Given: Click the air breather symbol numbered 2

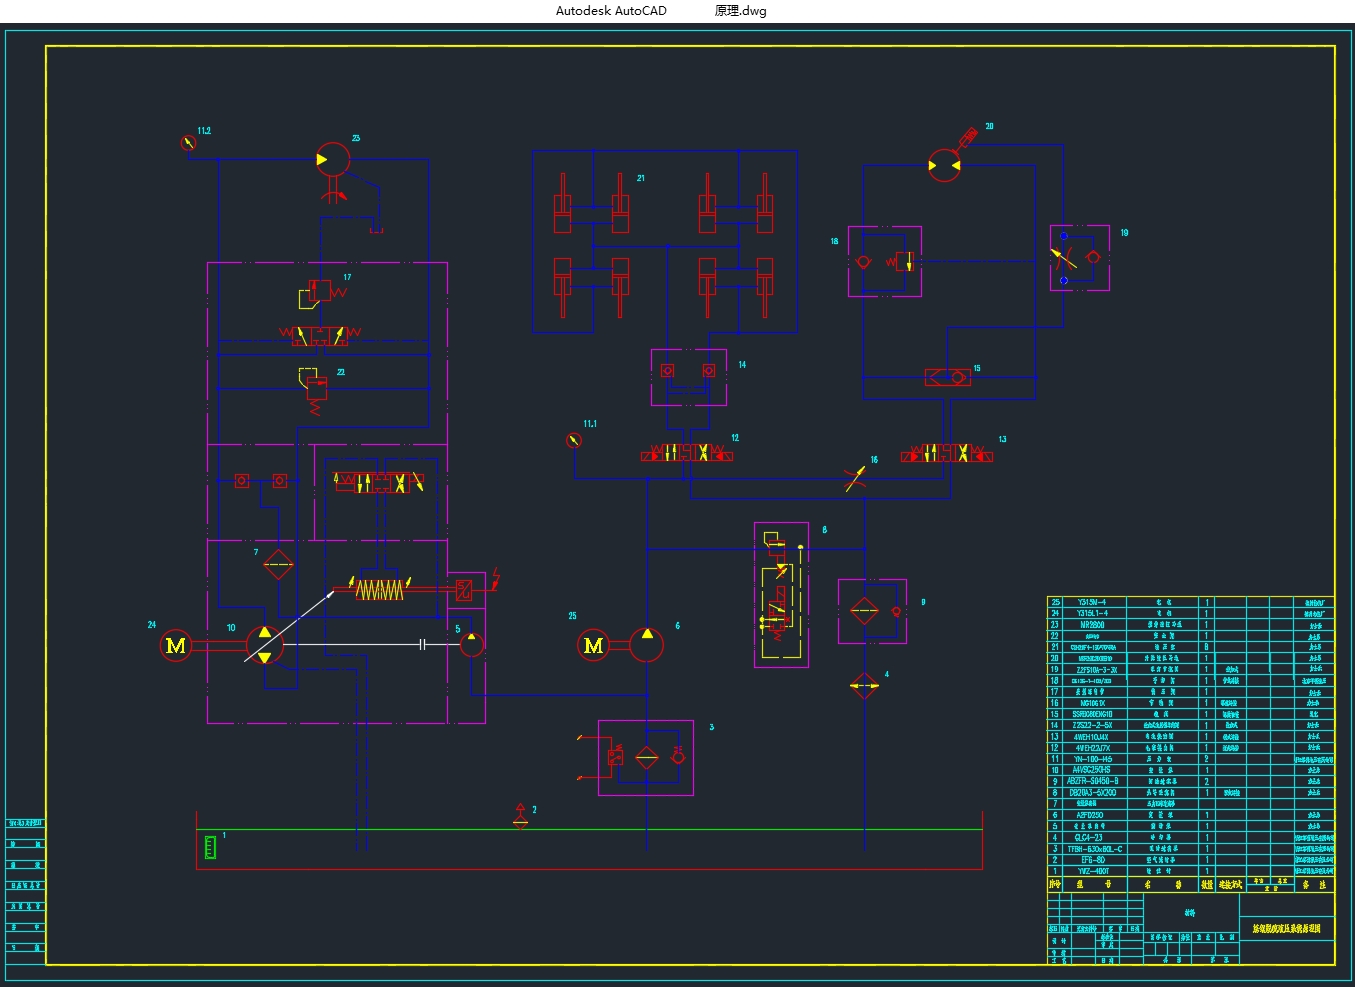Looking at the screenshot, I should (520, 816).
